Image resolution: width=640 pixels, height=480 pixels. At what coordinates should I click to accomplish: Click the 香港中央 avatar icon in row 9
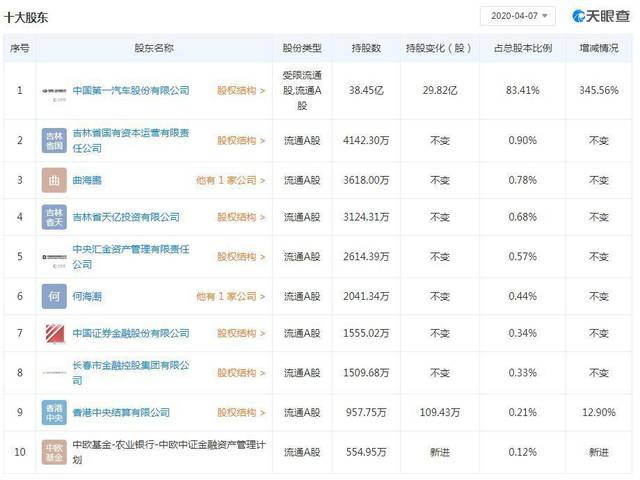click(x=54, y=412)
